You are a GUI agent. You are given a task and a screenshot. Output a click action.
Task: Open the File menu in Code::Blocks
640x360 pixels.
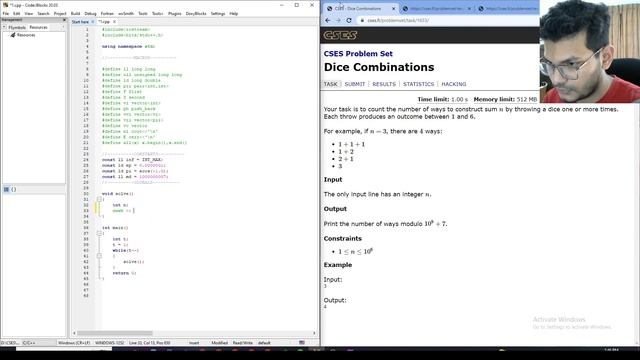coord(6,13)
